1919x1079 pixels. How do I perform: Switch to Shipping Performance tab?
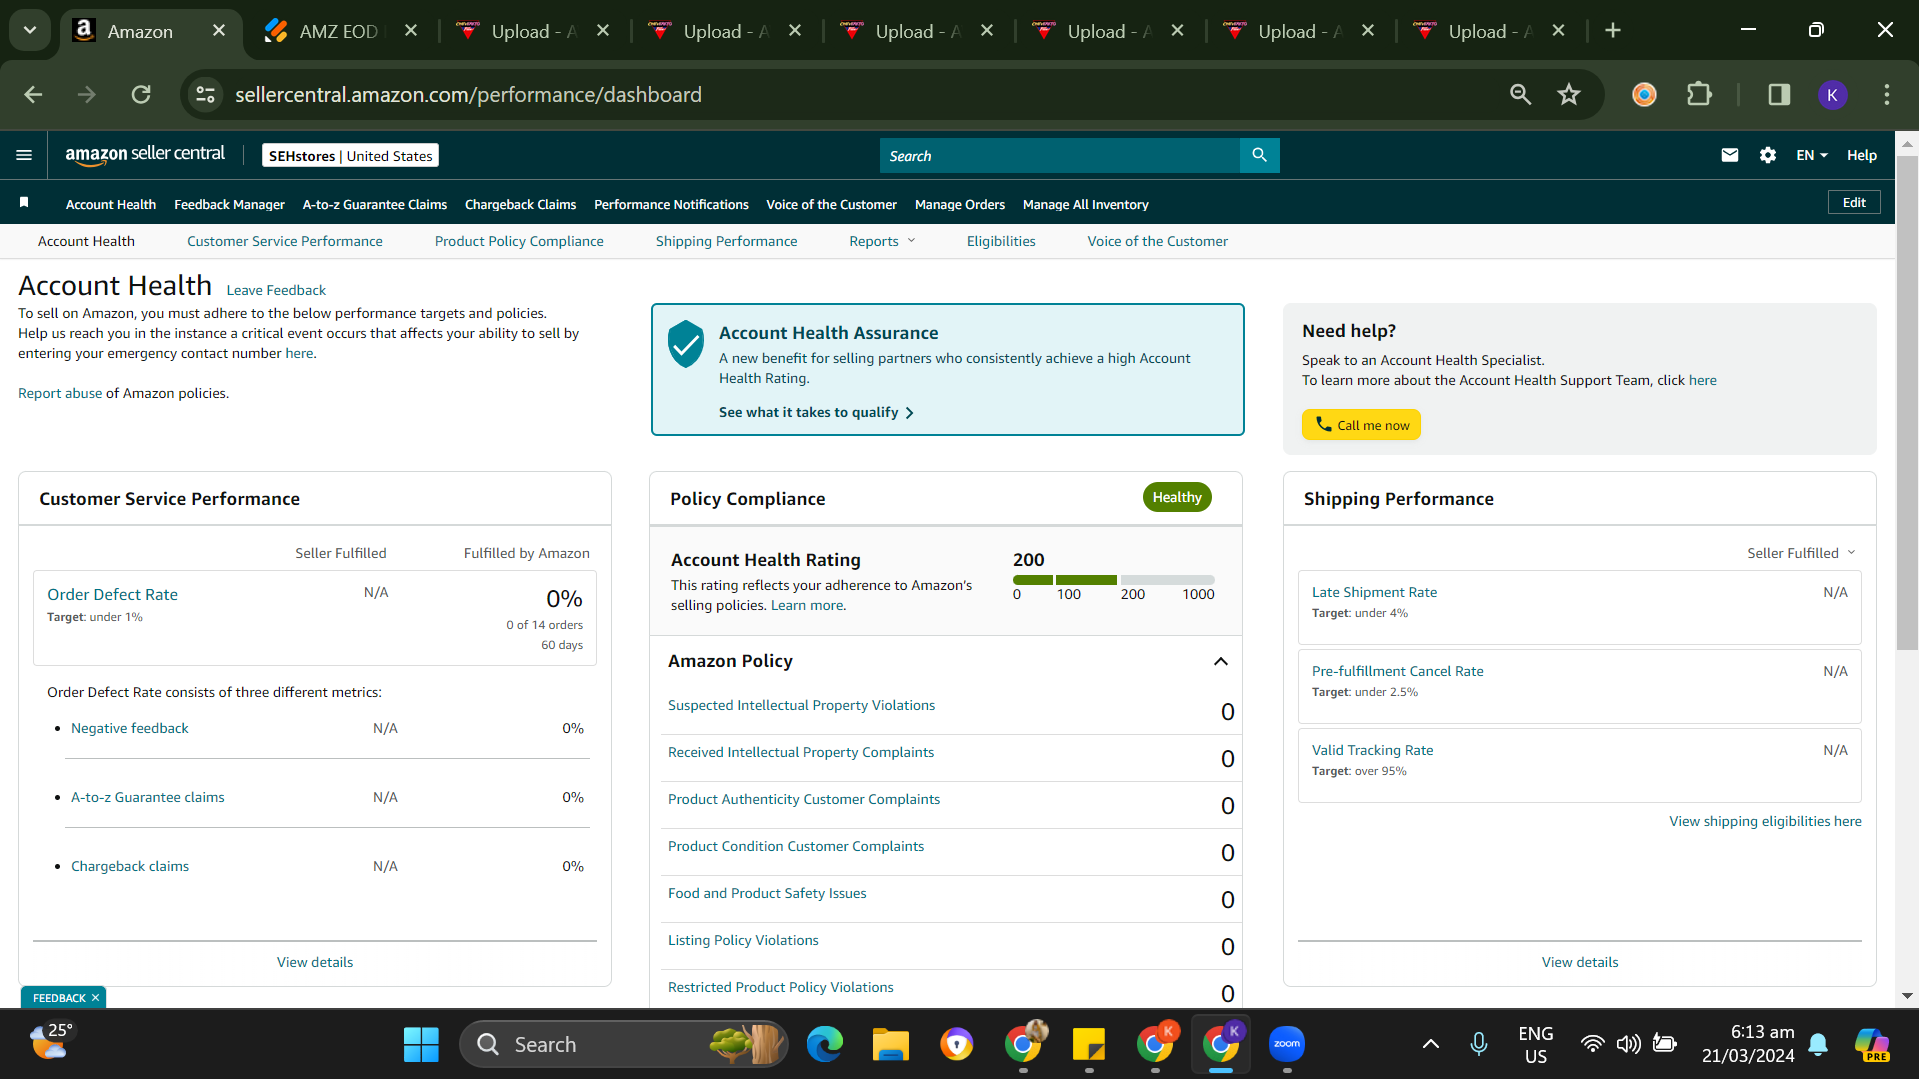point(726,241)
